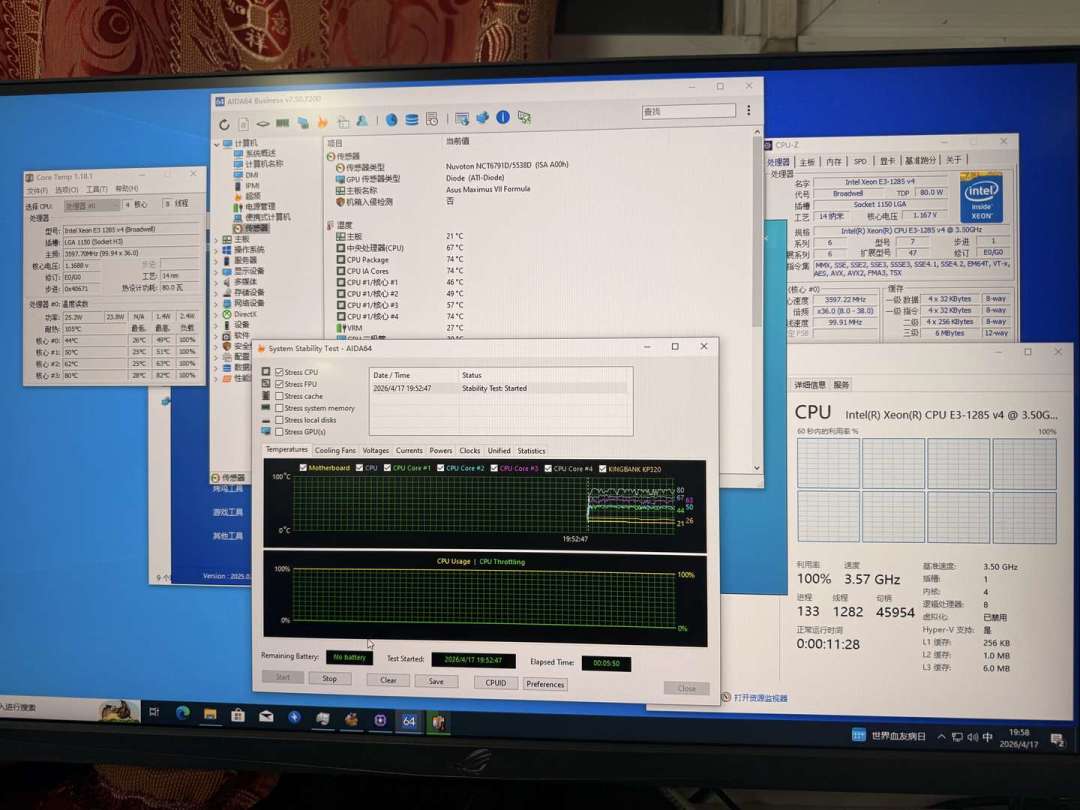Enable the Stress local disks checkbox
The image size is (1080, 810).
279,420
